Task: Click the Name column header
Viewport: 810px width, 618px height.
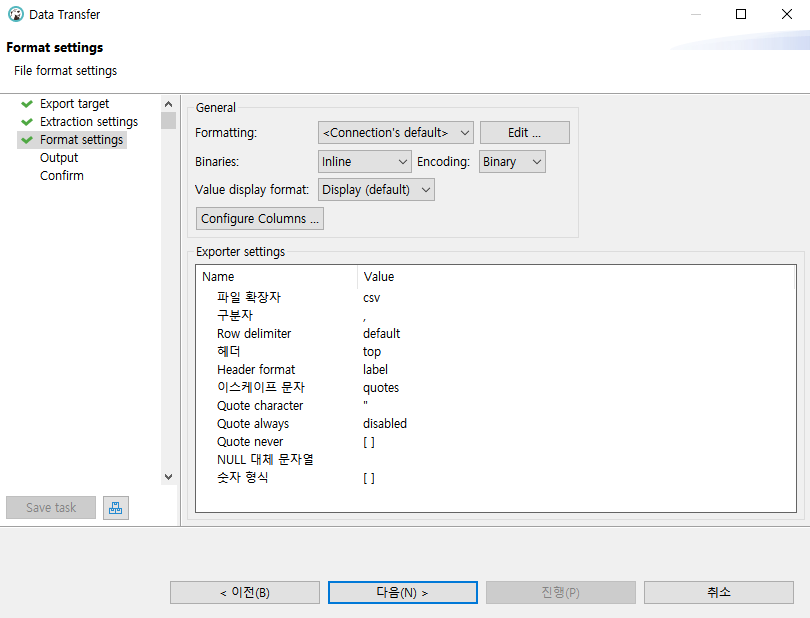Action: pyautogui.click(x=277, y=277)
